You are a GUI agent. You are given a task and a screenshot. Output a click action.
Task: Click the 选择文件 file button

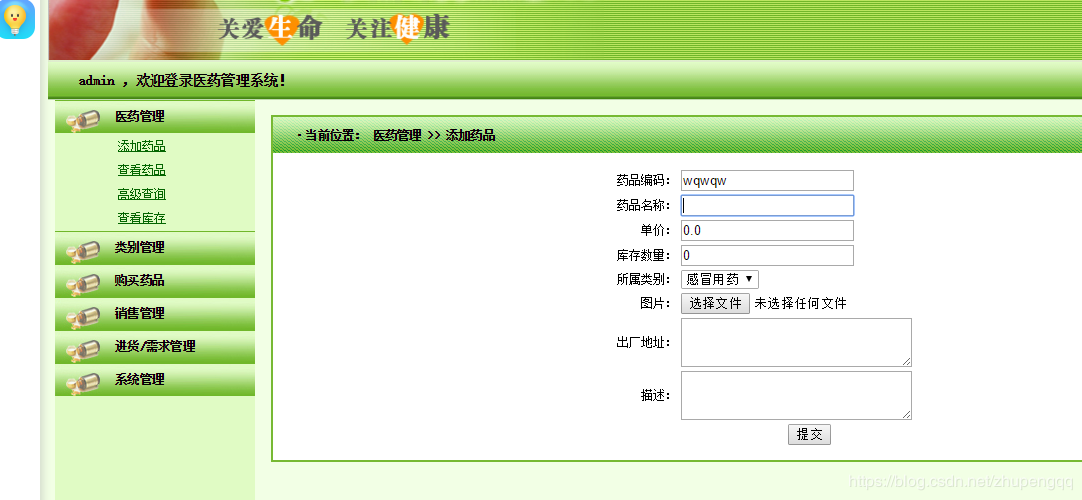pos(715,303)
